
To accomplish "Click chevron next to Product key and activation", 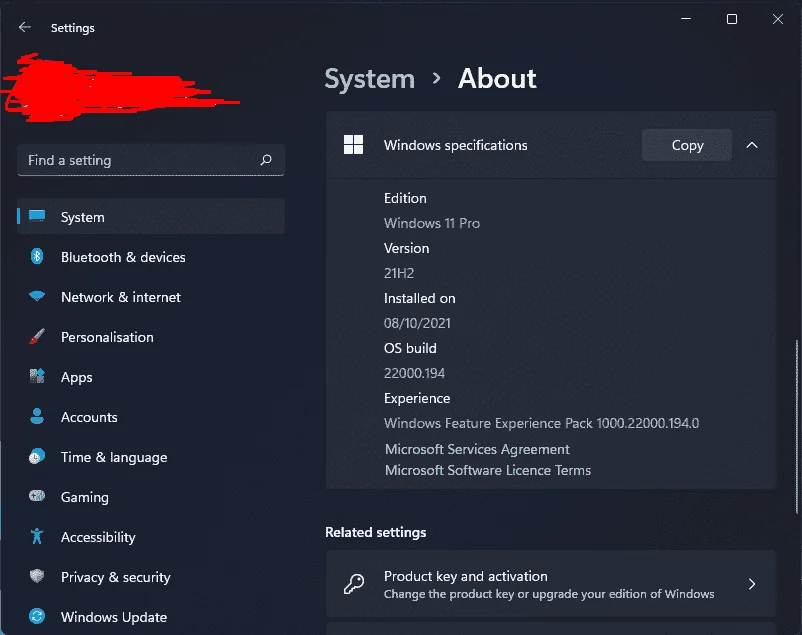I will point(752,584).
